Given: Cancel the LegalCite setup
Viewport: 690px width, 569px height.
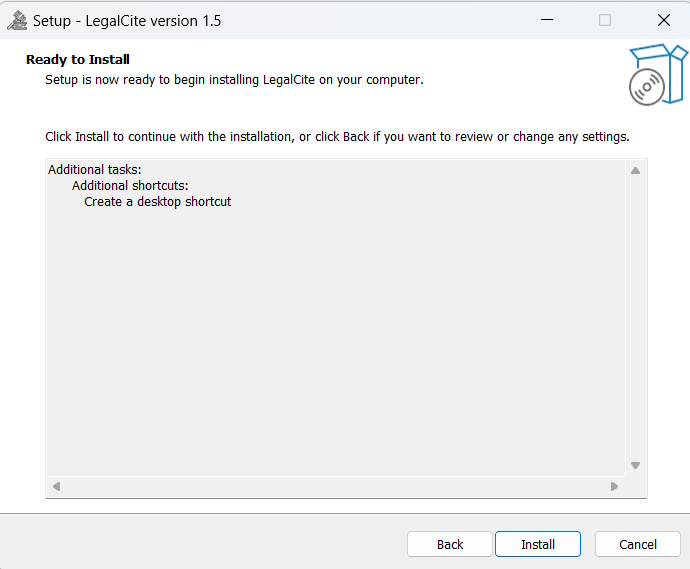Looking at the screenshot, I should (638, 544).
